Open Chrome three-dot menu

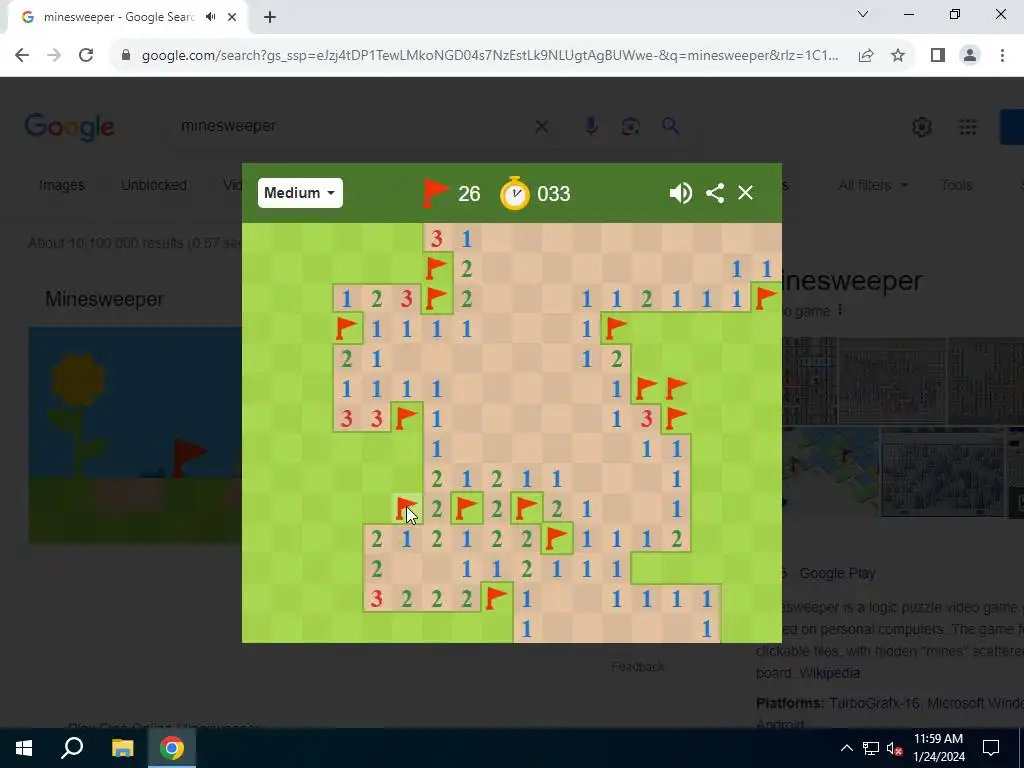point(1002,56)
